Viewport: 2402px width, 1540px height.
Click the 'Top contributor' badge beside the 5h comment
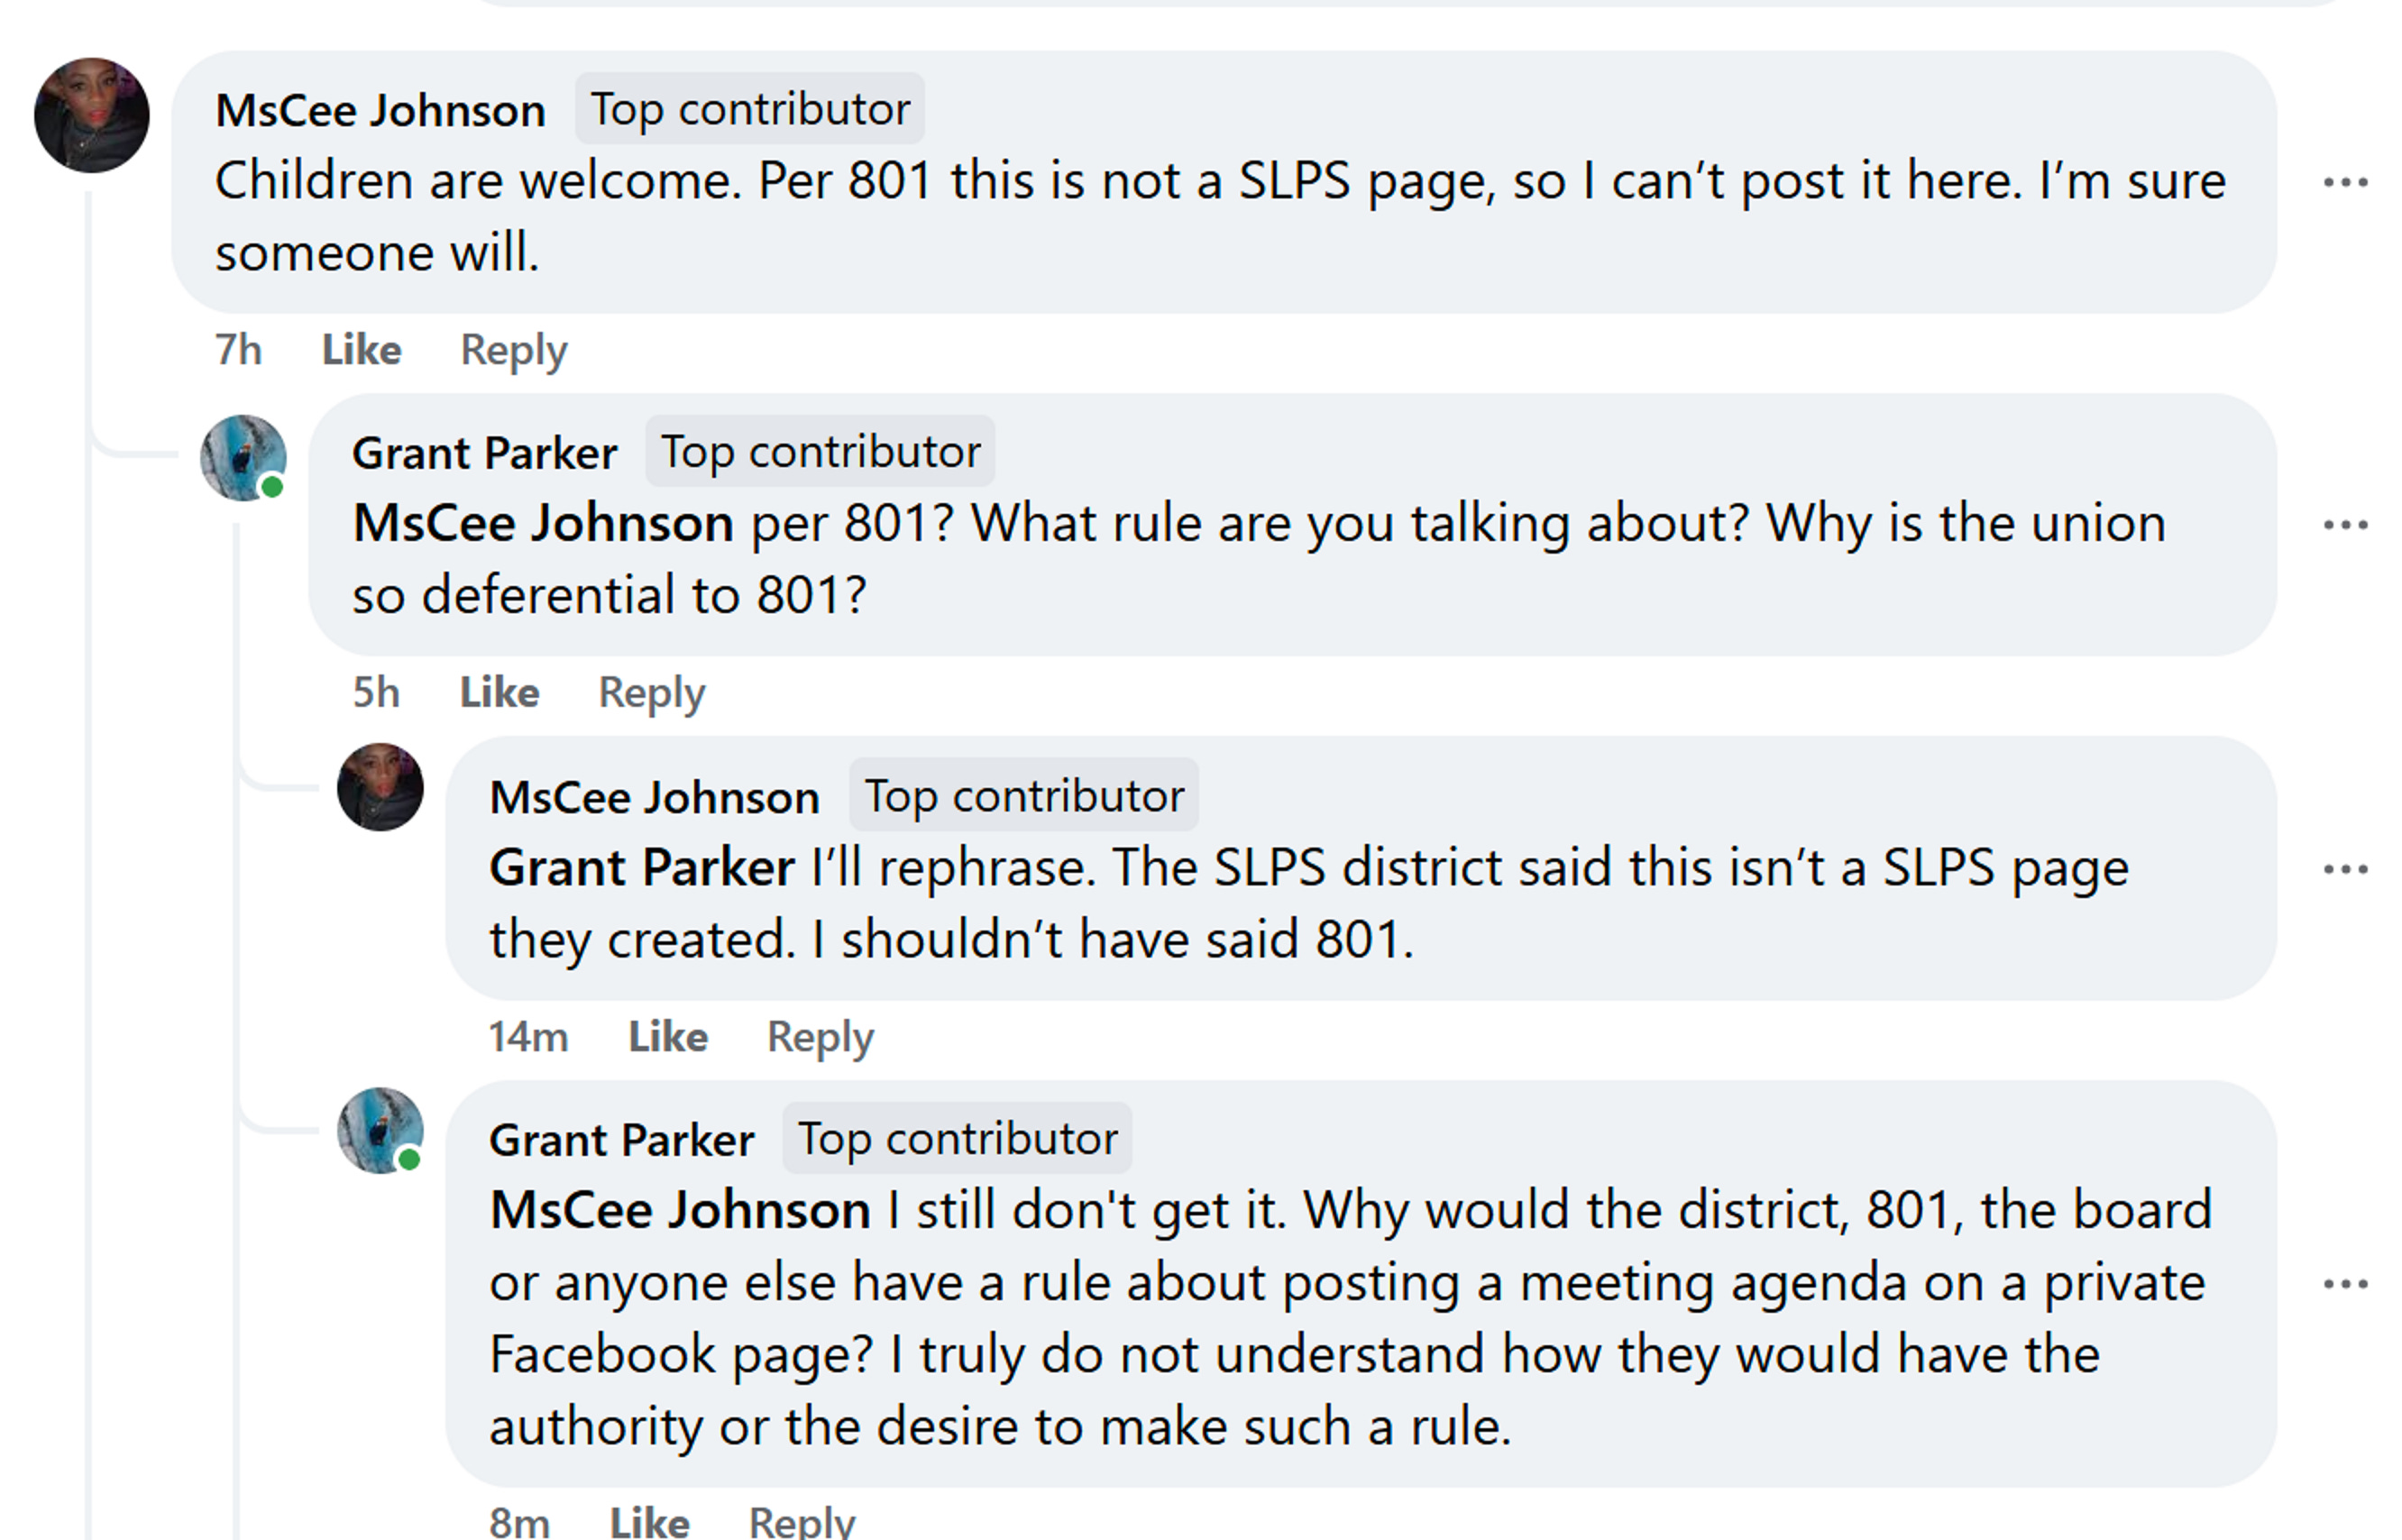[820, 452]
